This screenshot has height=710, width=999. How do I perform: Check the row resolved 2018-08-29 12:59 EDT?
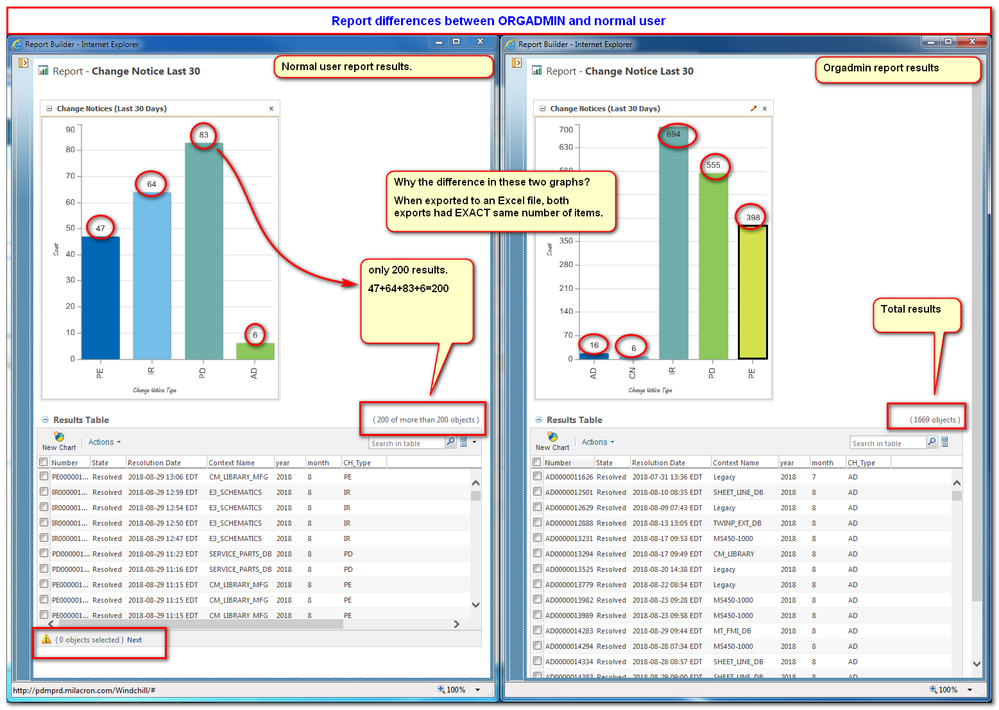pyautogui.click(x=43, y=491)
